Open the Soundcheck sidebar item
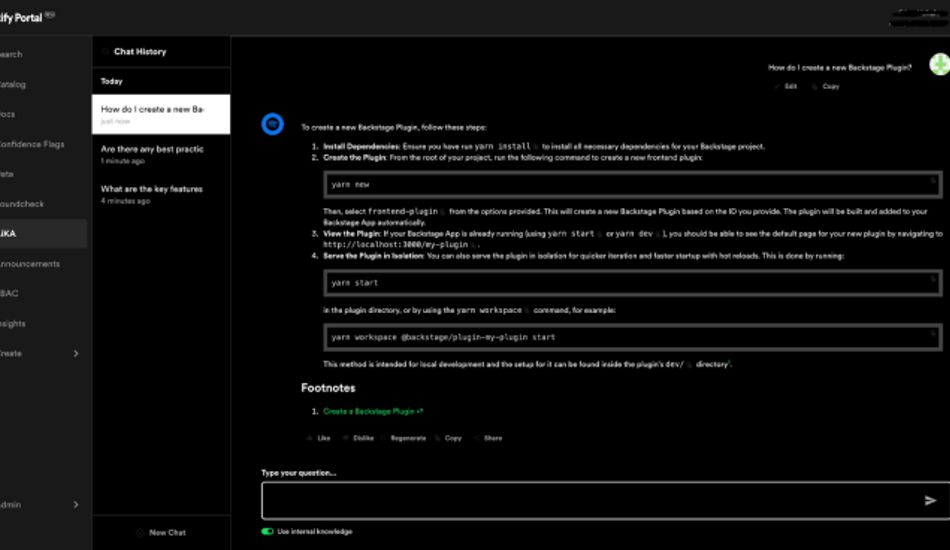 pos(22,204)
